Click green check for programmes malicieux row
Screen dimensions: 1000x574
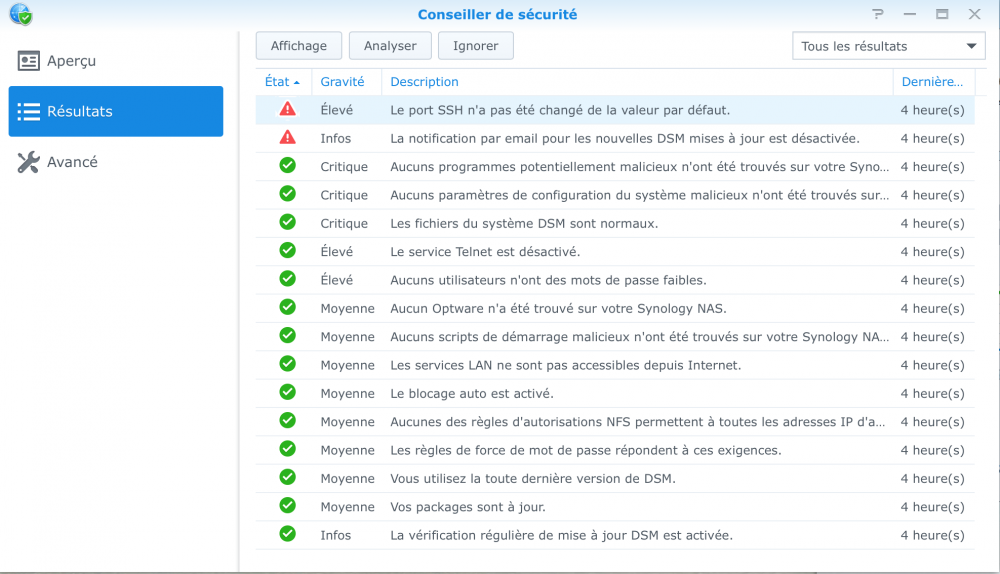(x=288, y=166)
